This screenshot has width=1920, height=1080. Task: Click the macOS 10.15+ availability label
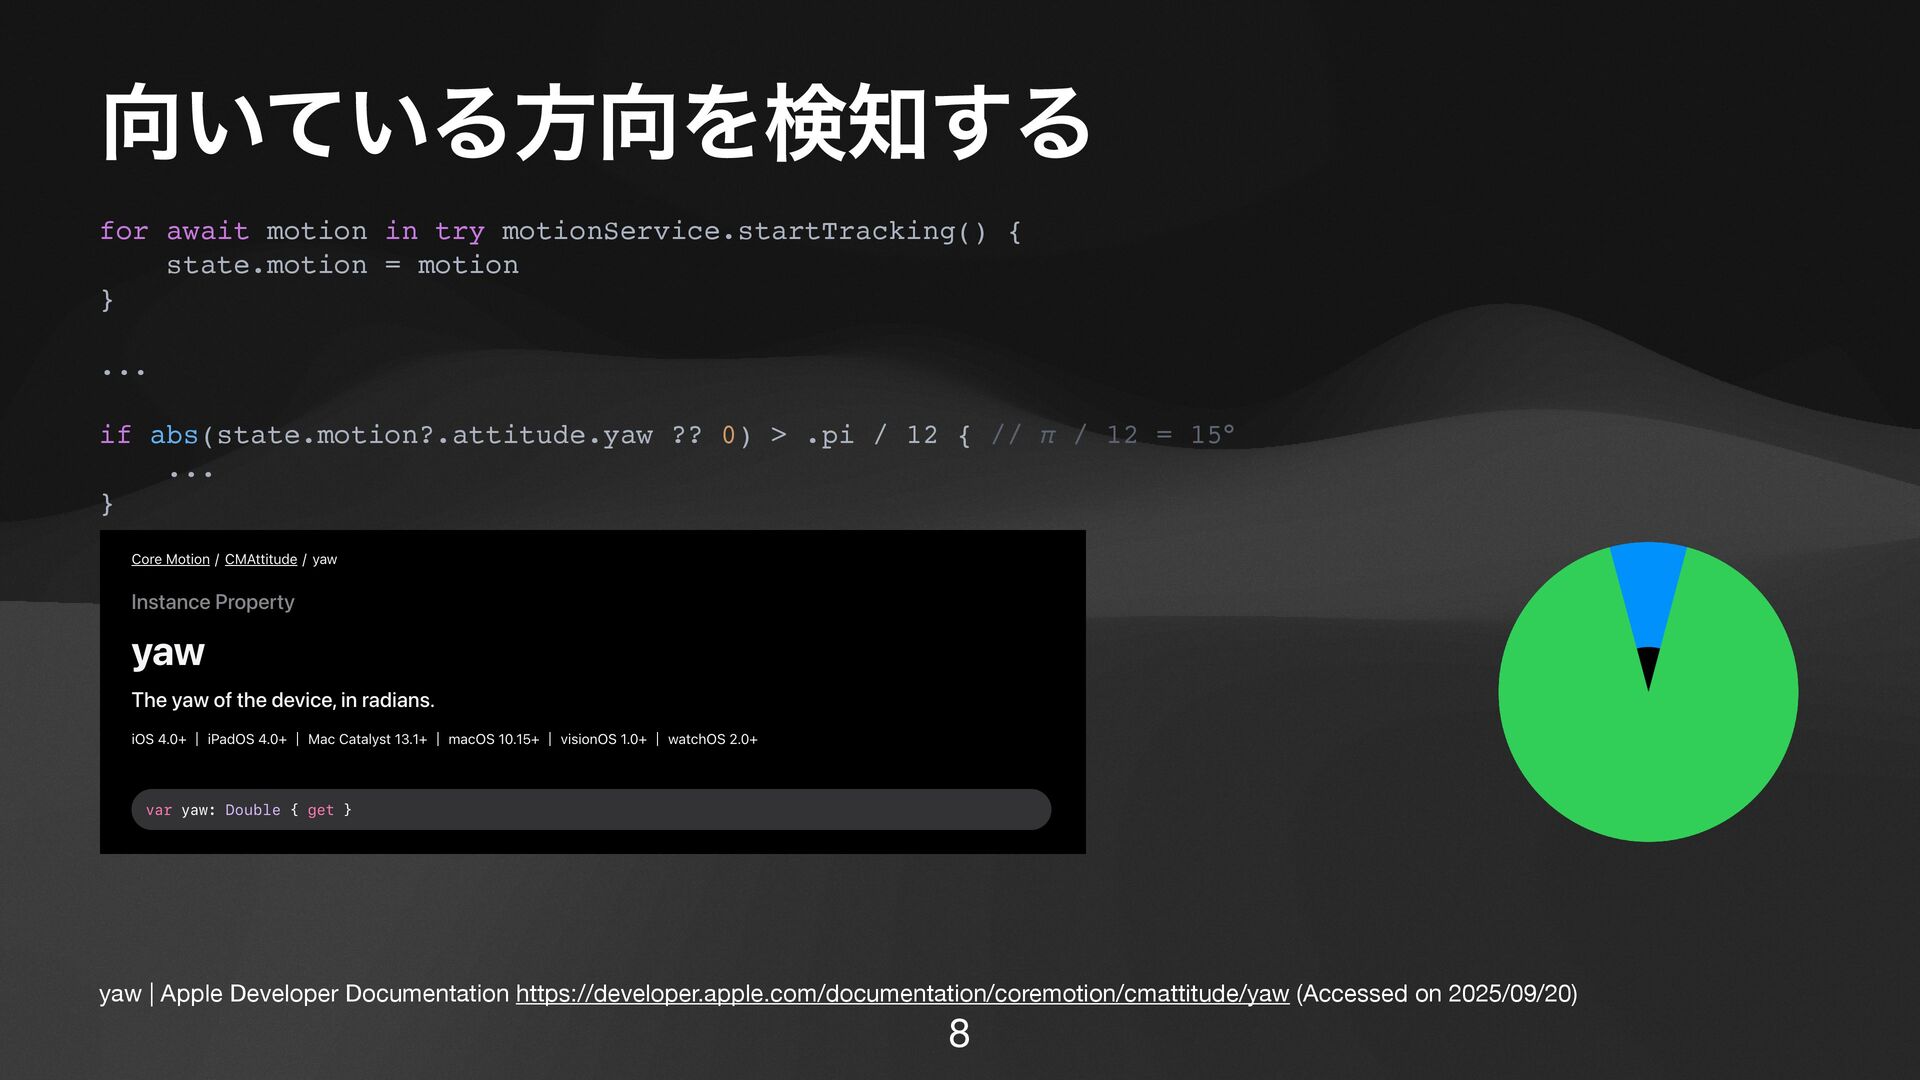[x=493, y=740]
